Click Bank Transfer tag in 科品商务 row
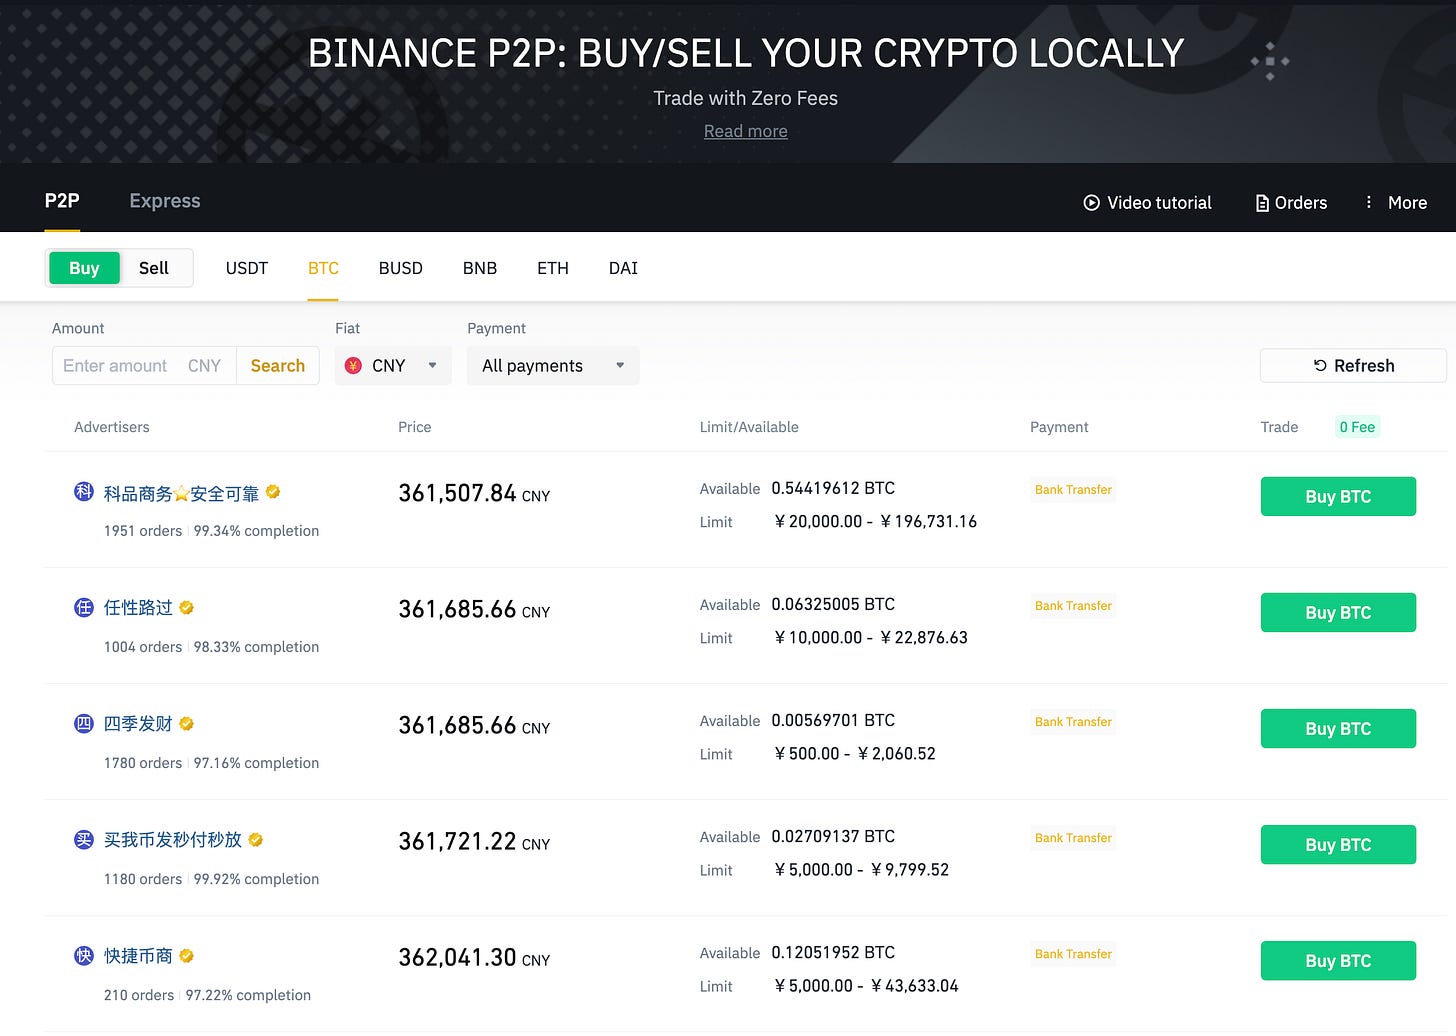This screenshot has height=1036, width=1456. pyautogui.click(x=1073, y=490)
